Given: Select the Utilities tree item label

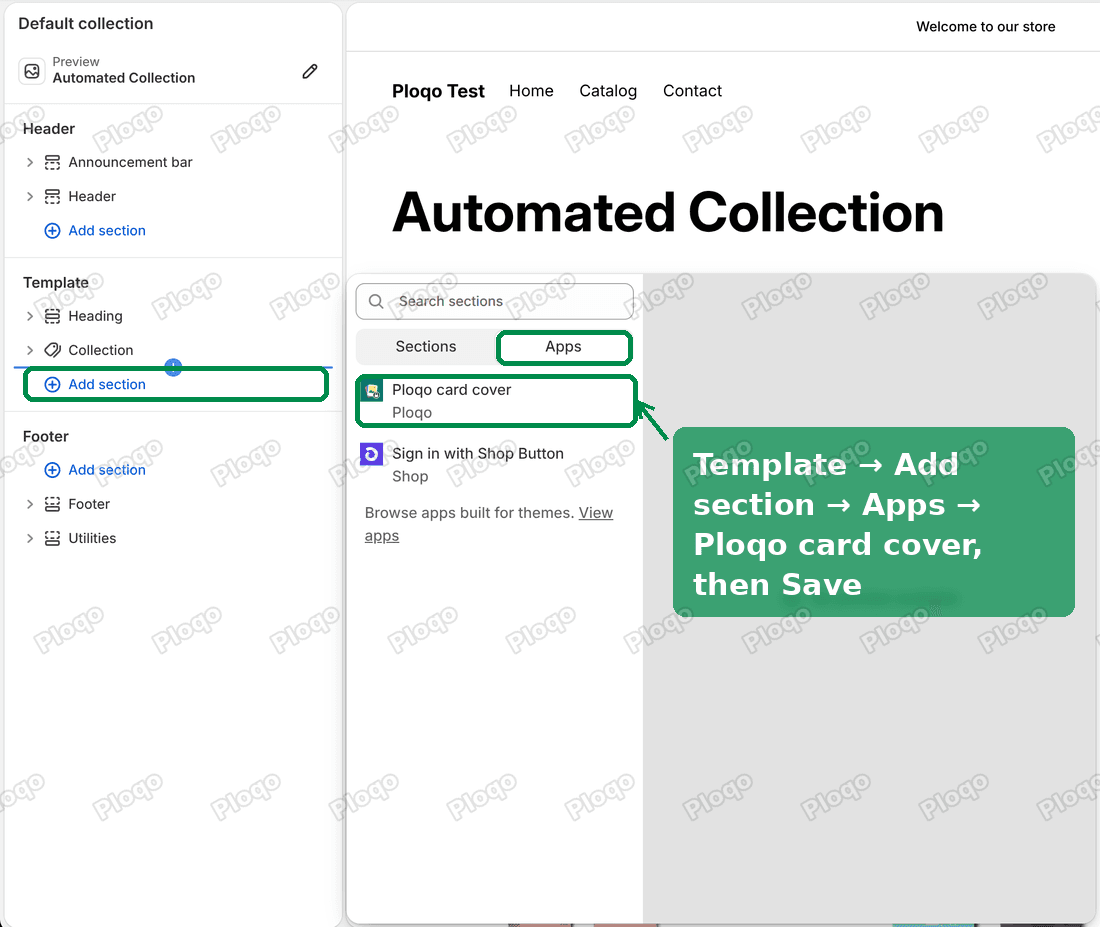Looking at the screenshot, I should pos(92,538).
